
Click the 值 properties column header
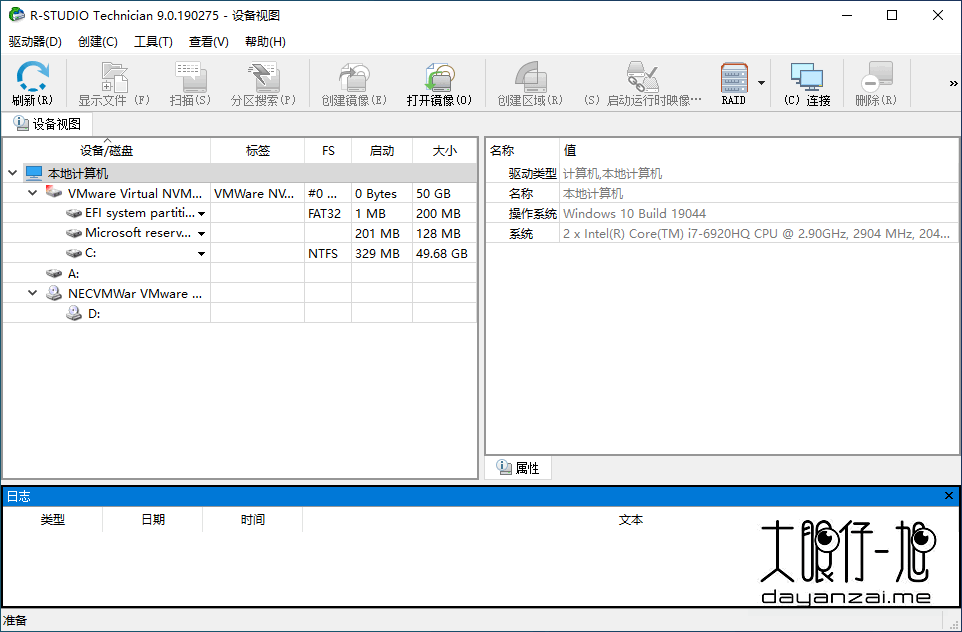coord(759,150)
